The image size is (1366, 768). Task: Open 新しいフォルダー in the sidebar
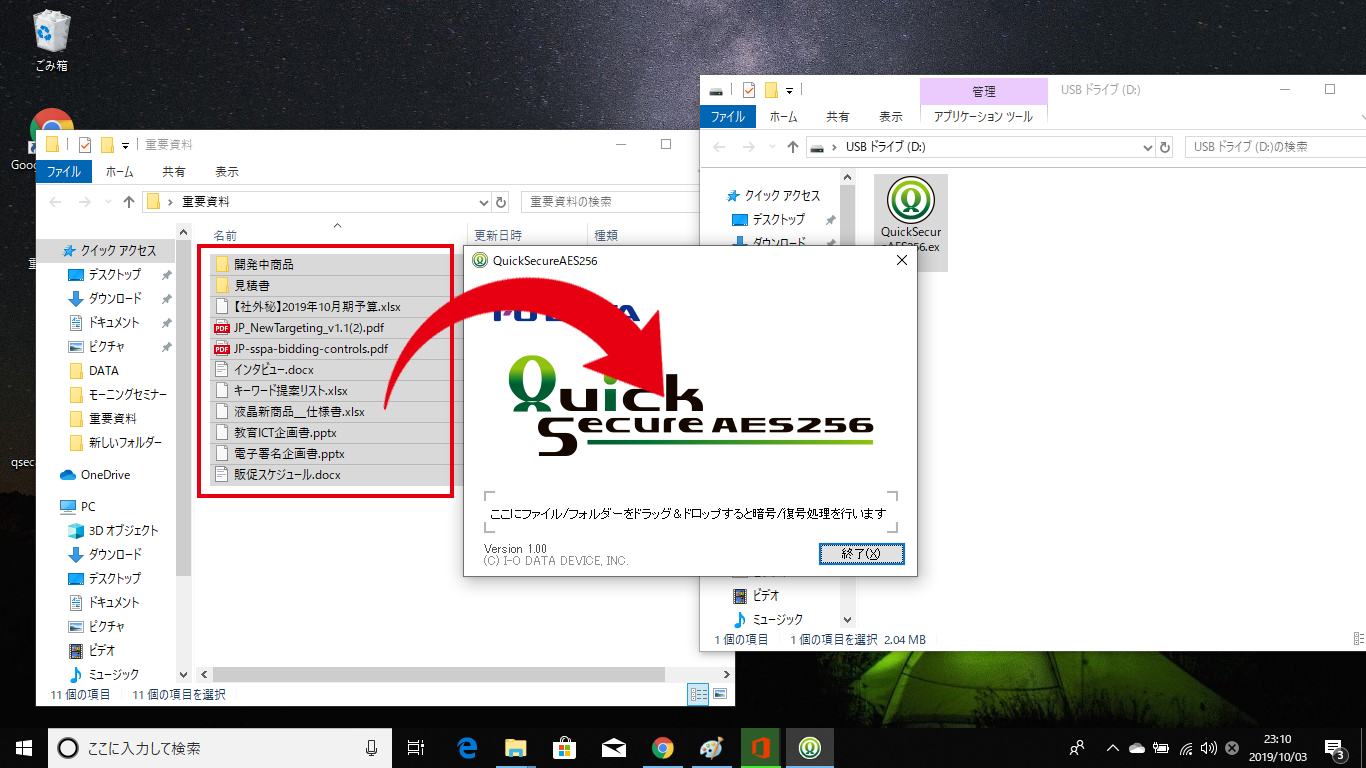point(125,443)
